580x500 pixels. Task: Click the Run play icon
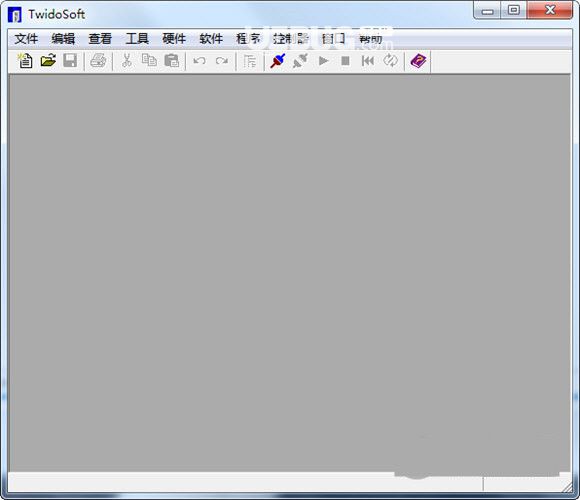[x=323, y=61]
